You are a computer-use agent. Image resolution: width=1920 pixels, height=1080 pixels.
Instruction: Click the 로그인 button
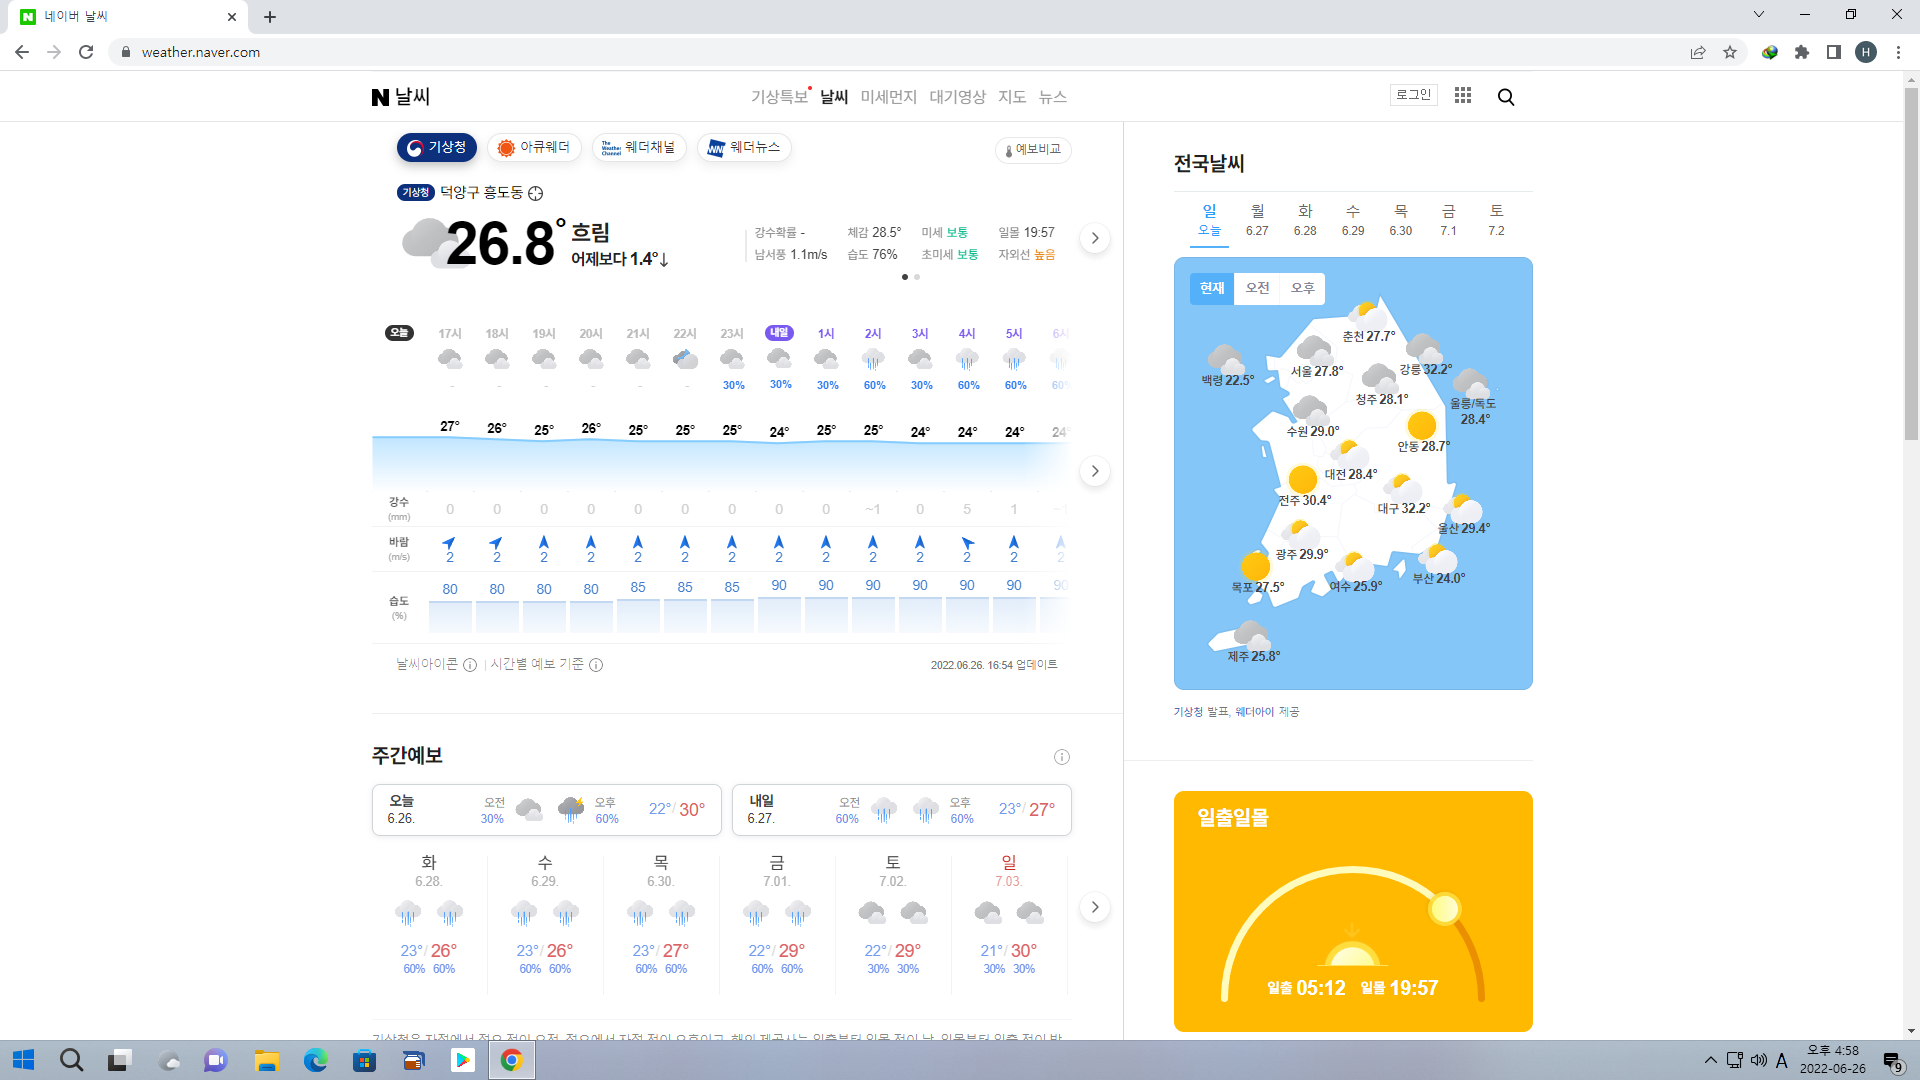[x=1413, y=95]
